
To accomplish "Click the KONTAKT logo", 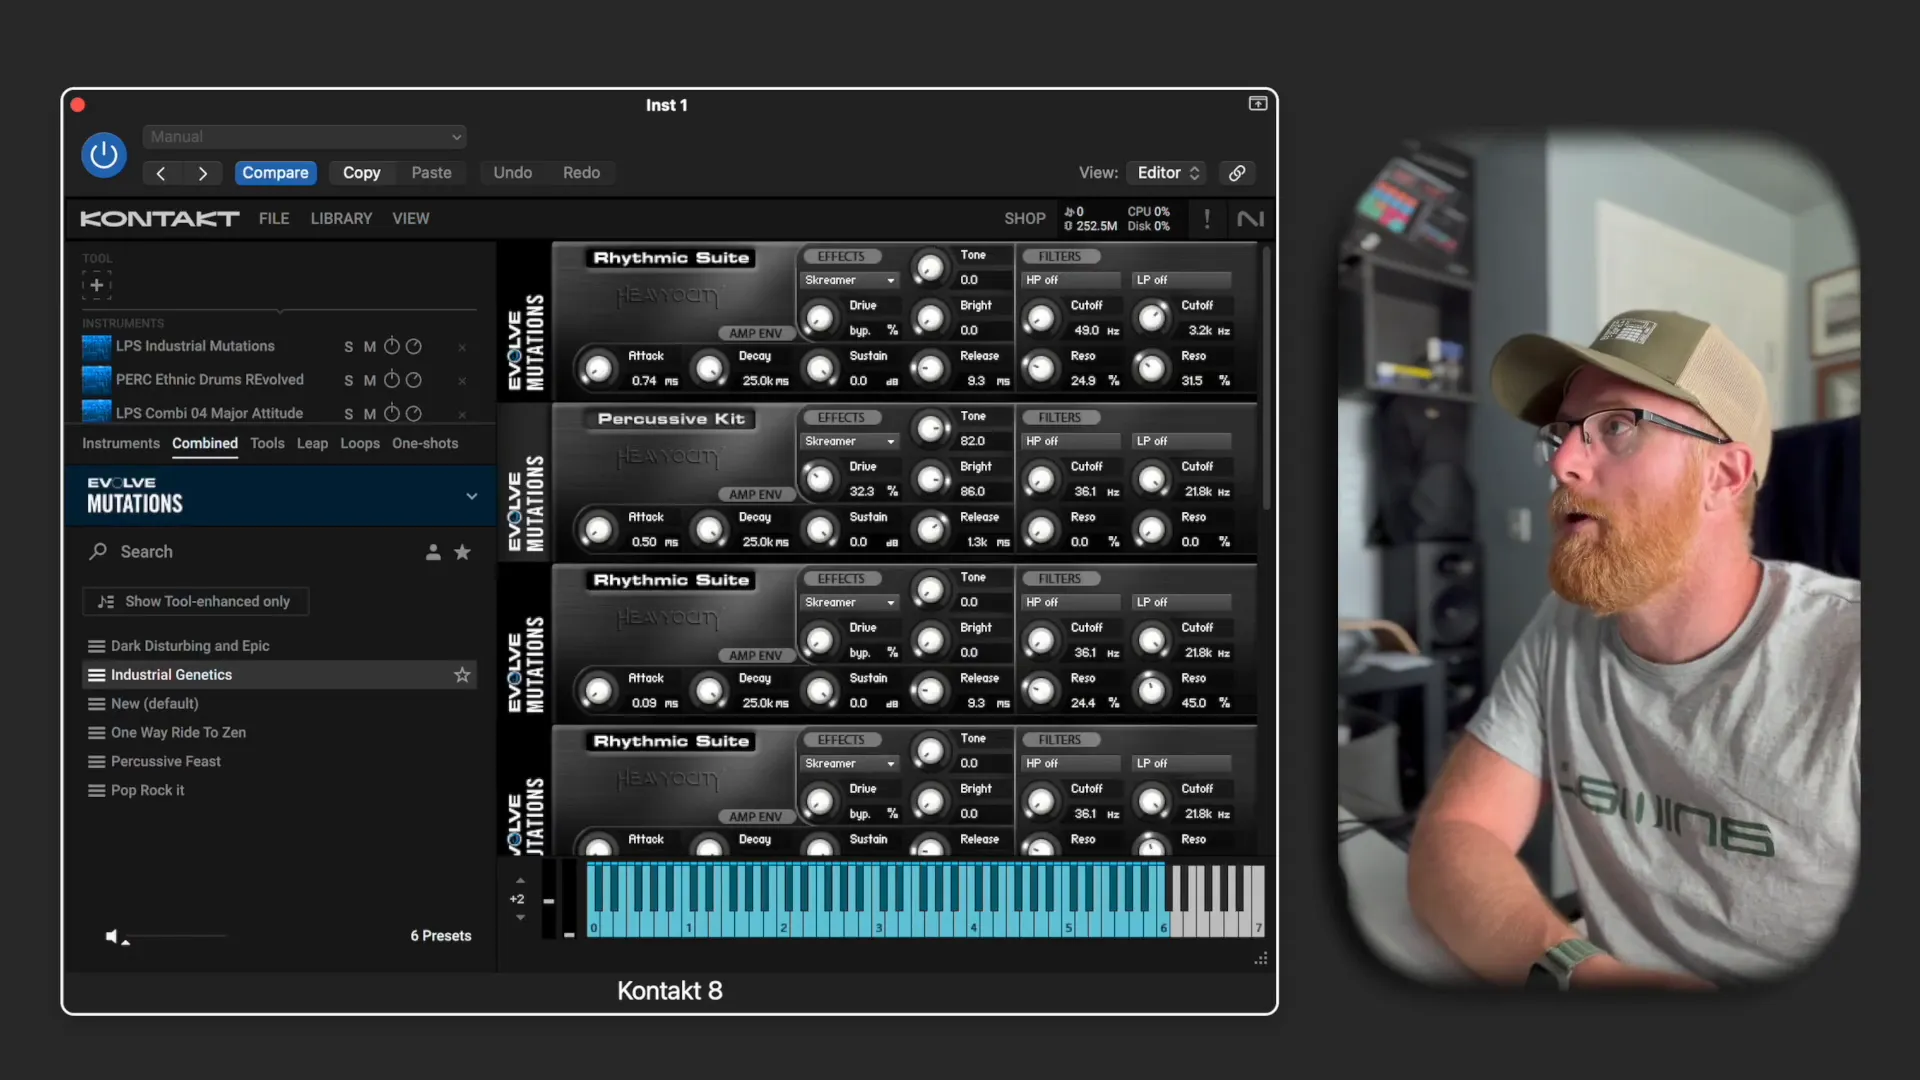I will [x=160, y=219].
